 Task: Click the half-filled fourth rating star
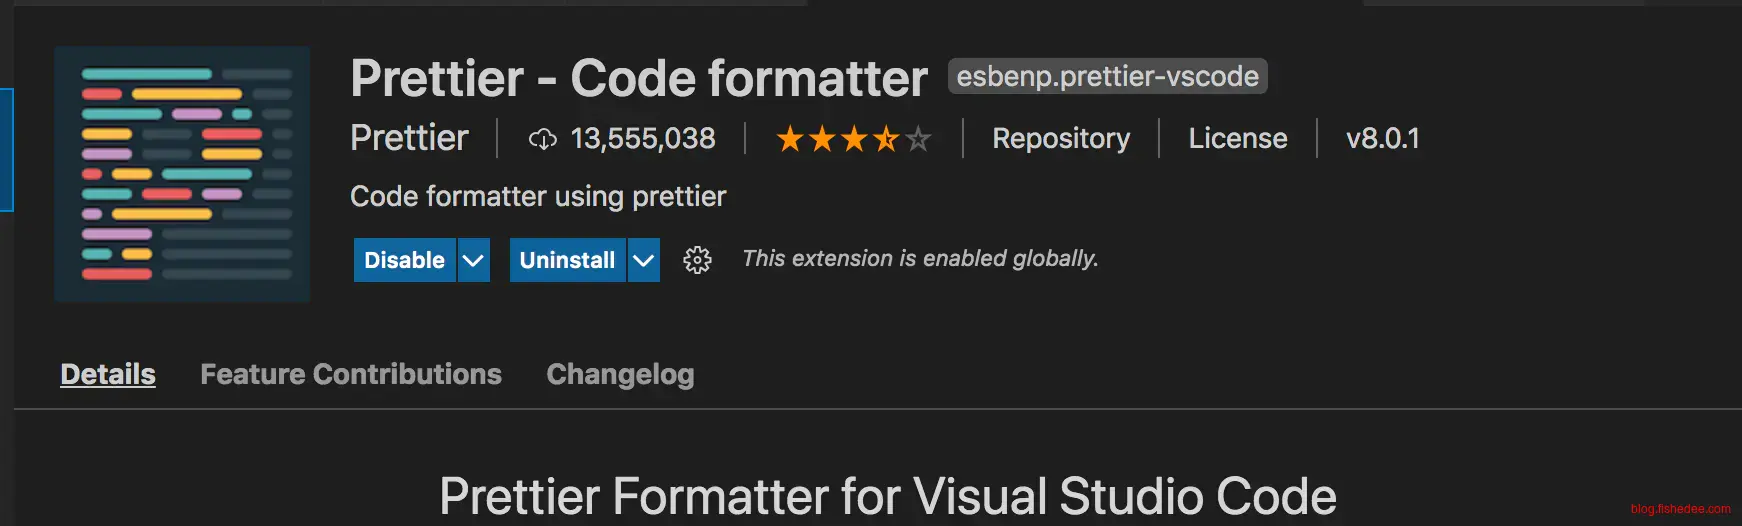(886, 139)
